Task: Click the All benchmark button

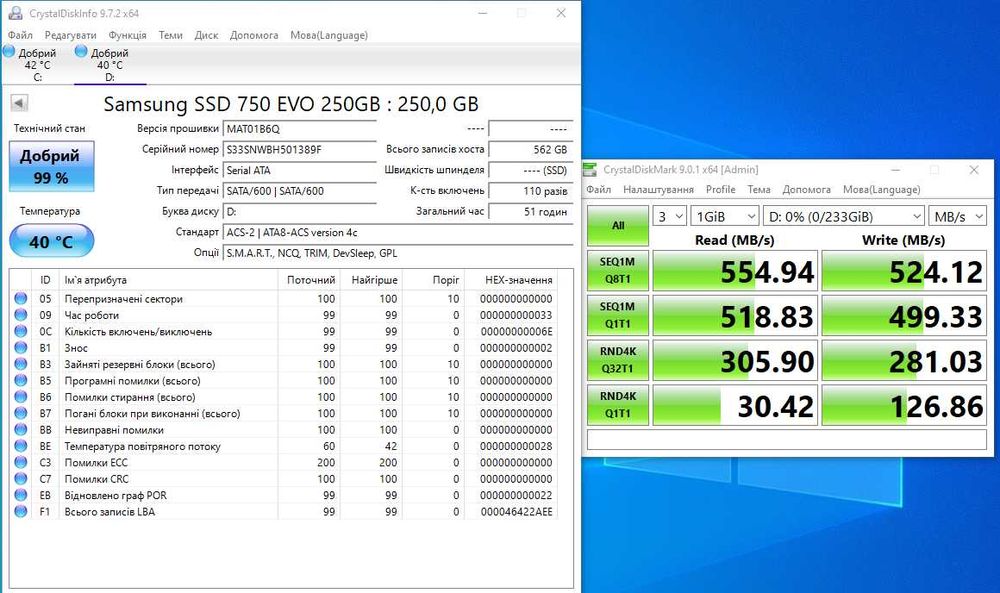Action: 618,226
